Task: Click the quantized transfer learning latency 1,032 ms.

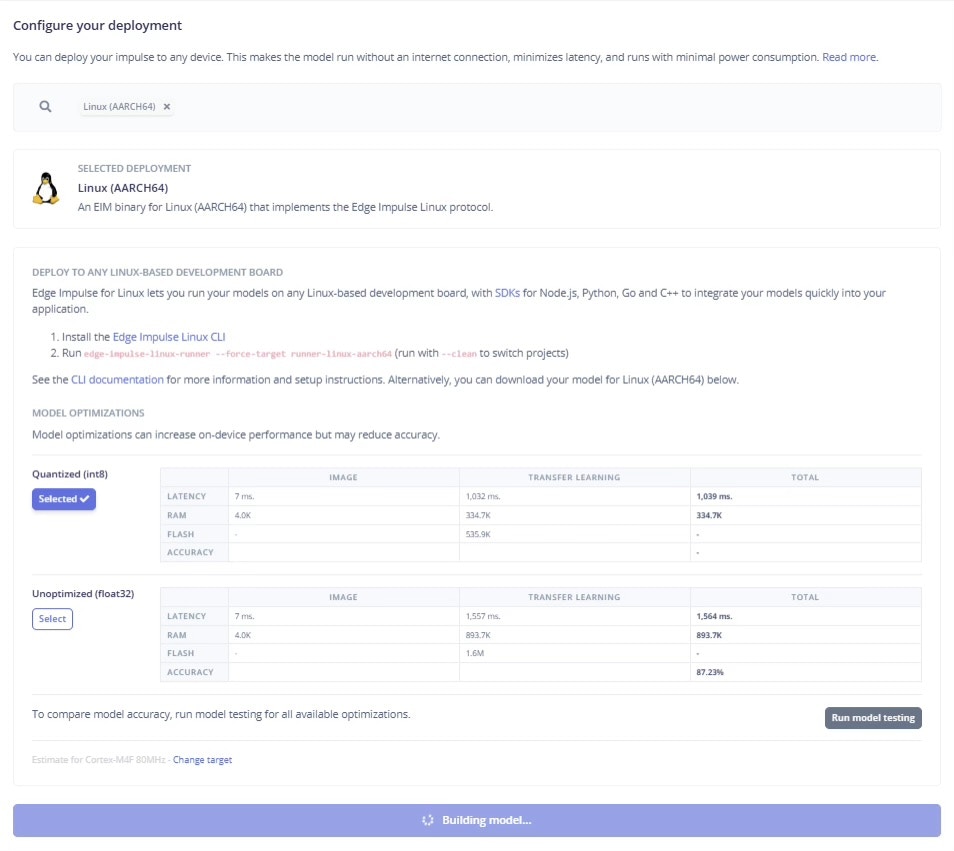Action: click(483, 496)
